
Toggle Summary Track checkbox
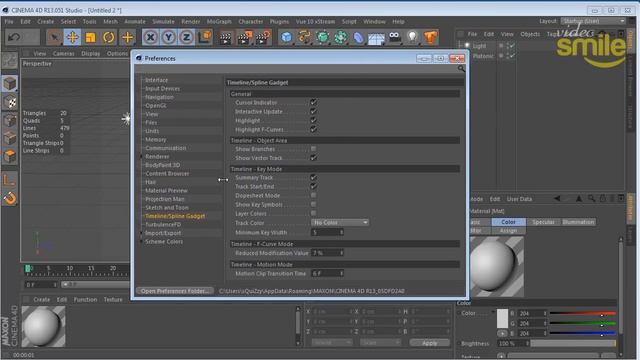coord(313,178)
